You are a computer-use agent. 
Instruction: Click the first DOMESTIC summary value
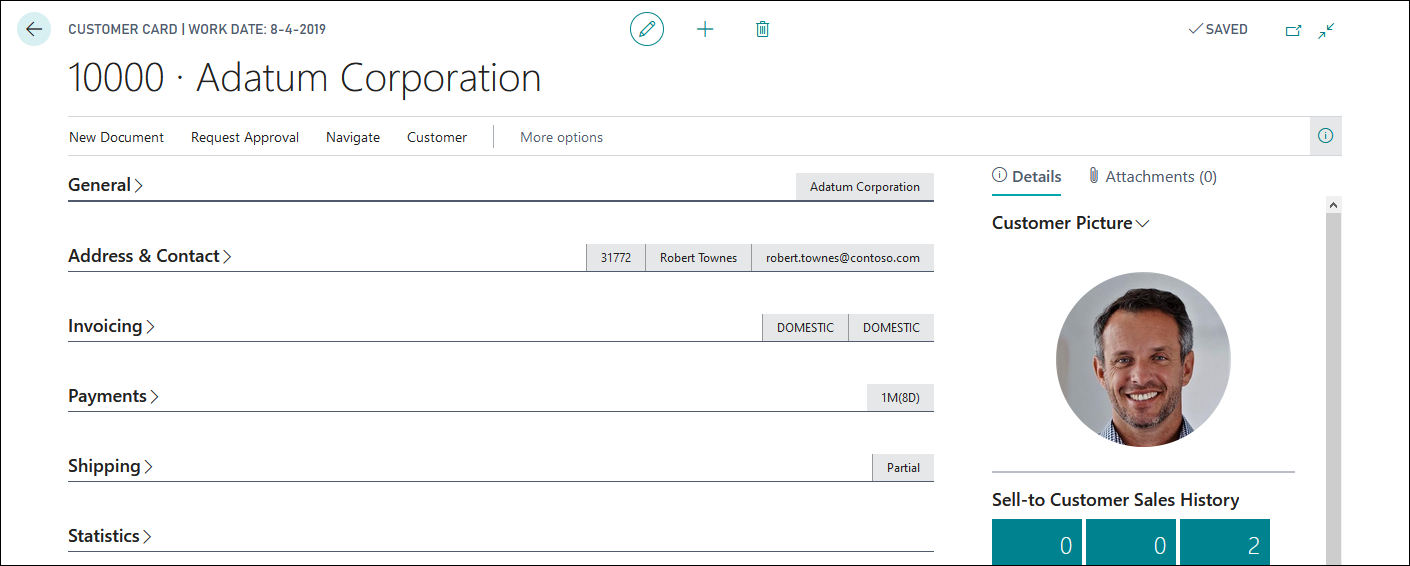point(805,327)
